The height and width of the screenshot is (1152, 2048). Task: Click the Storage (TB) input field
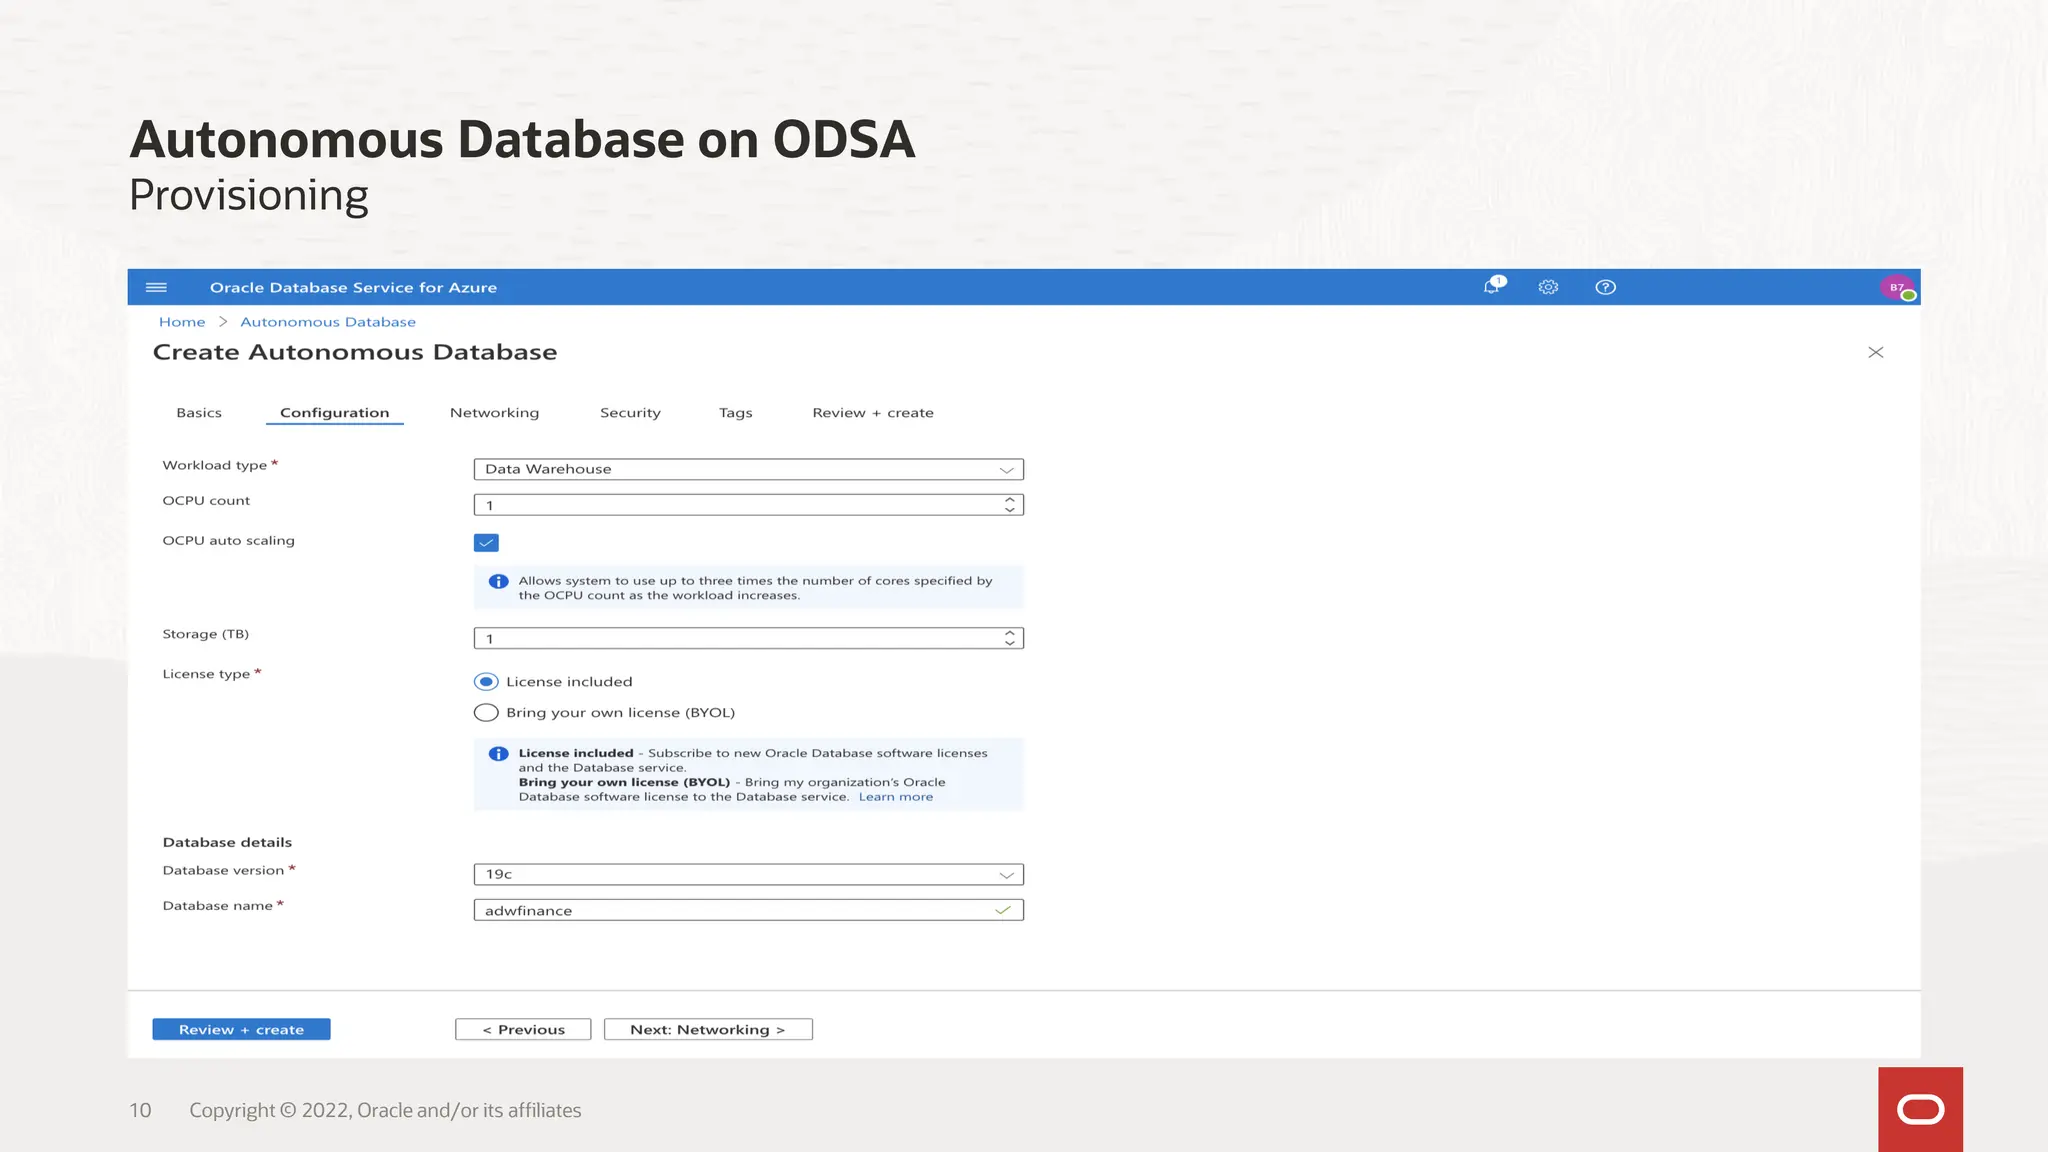pyautogui.click(x=748, y=638)
